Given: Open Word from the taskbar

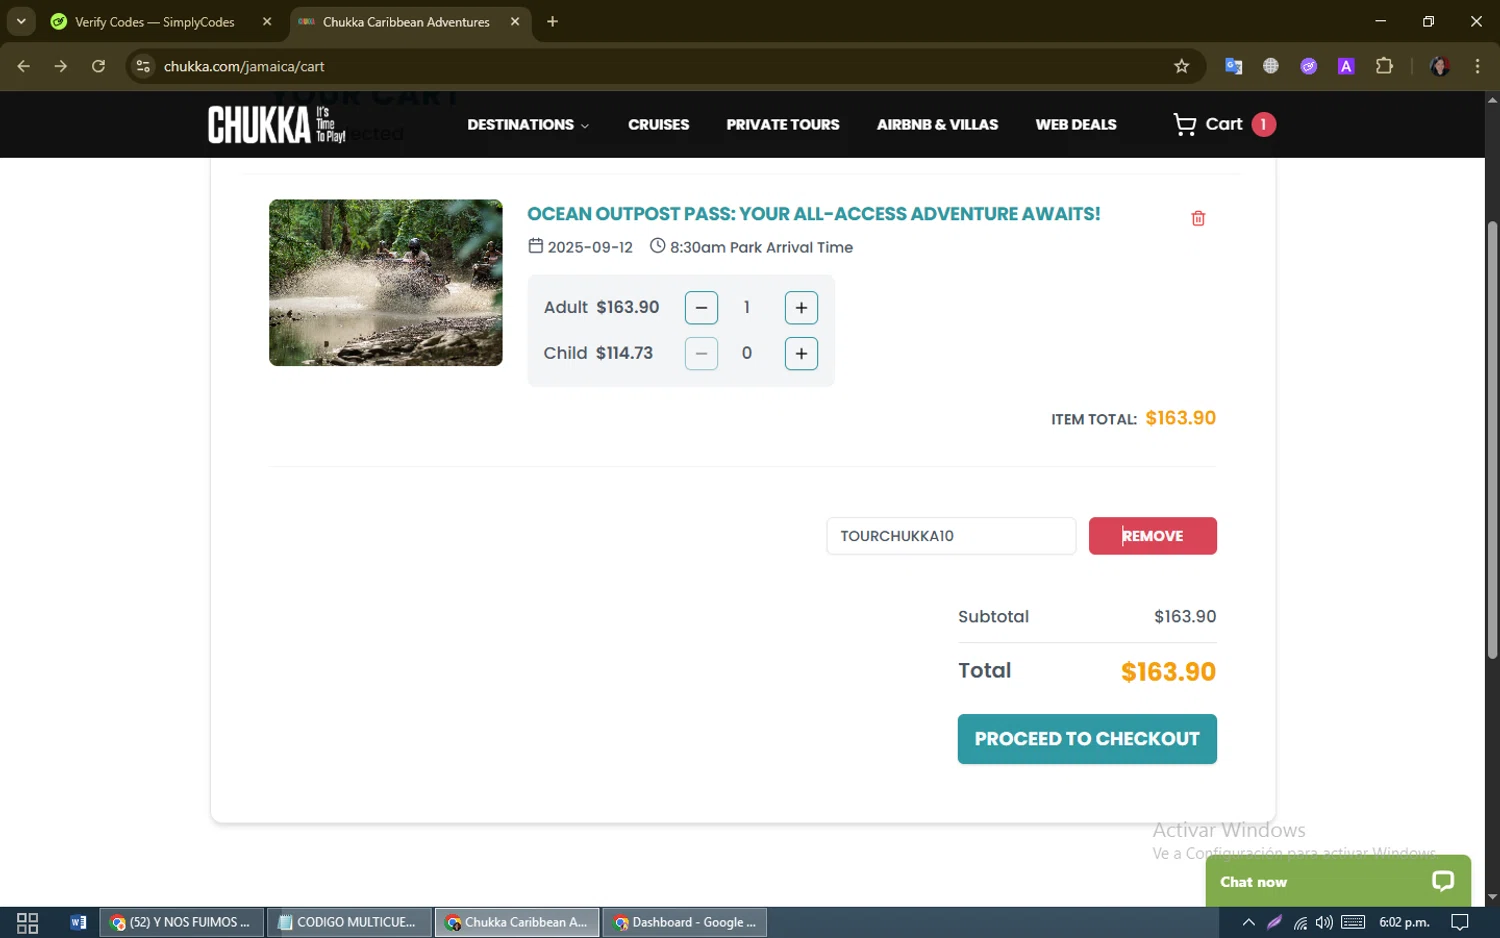Looking at the screenshot, I should pos(78,922).
